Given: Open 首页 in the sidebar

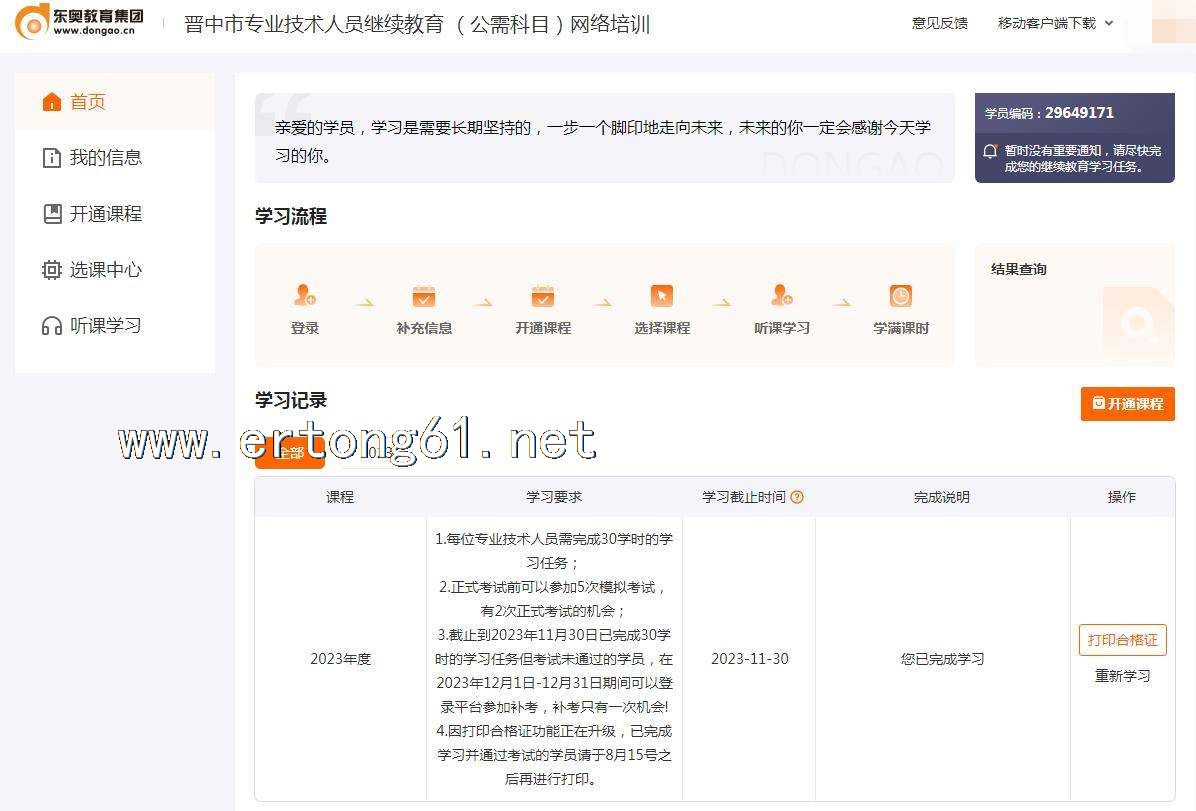Looking at the screenshot, I should click(x=88, y=102).
